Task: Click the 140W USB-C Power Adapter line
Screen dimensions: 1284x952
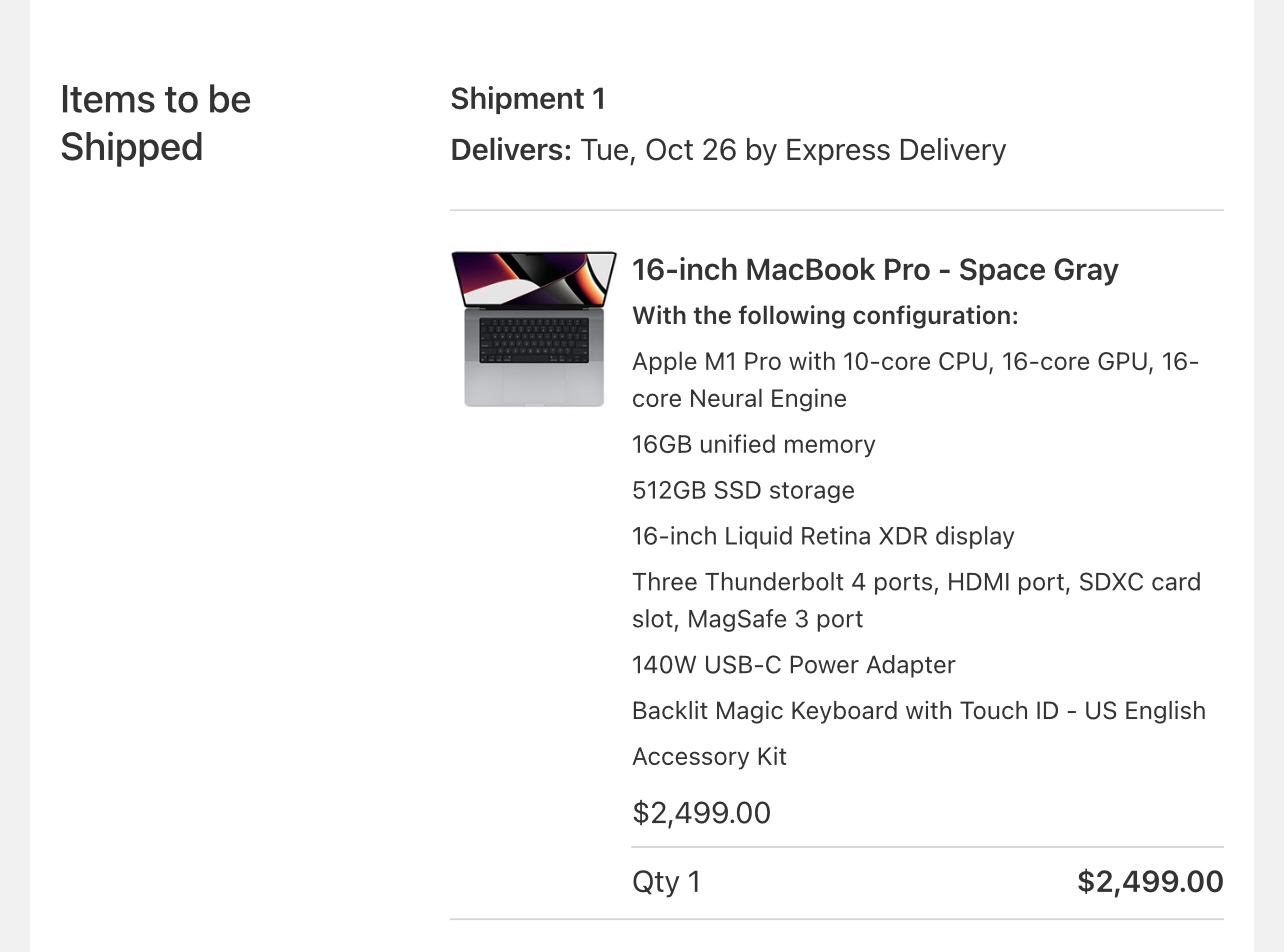Action: pyautogui.click(x=793, y=665)
